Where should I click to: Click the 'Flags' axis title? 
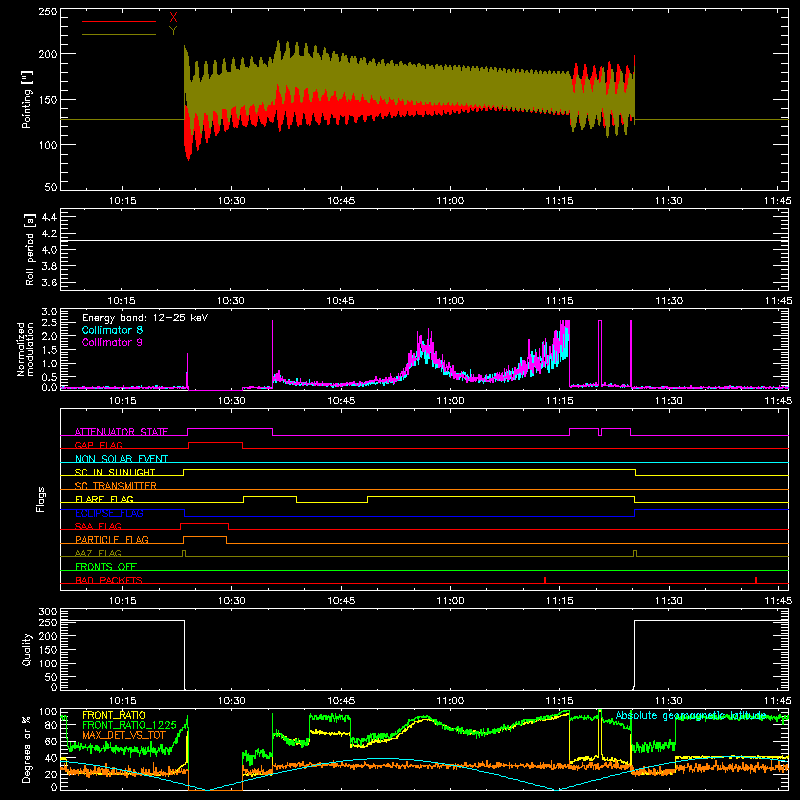pos(40,499)
